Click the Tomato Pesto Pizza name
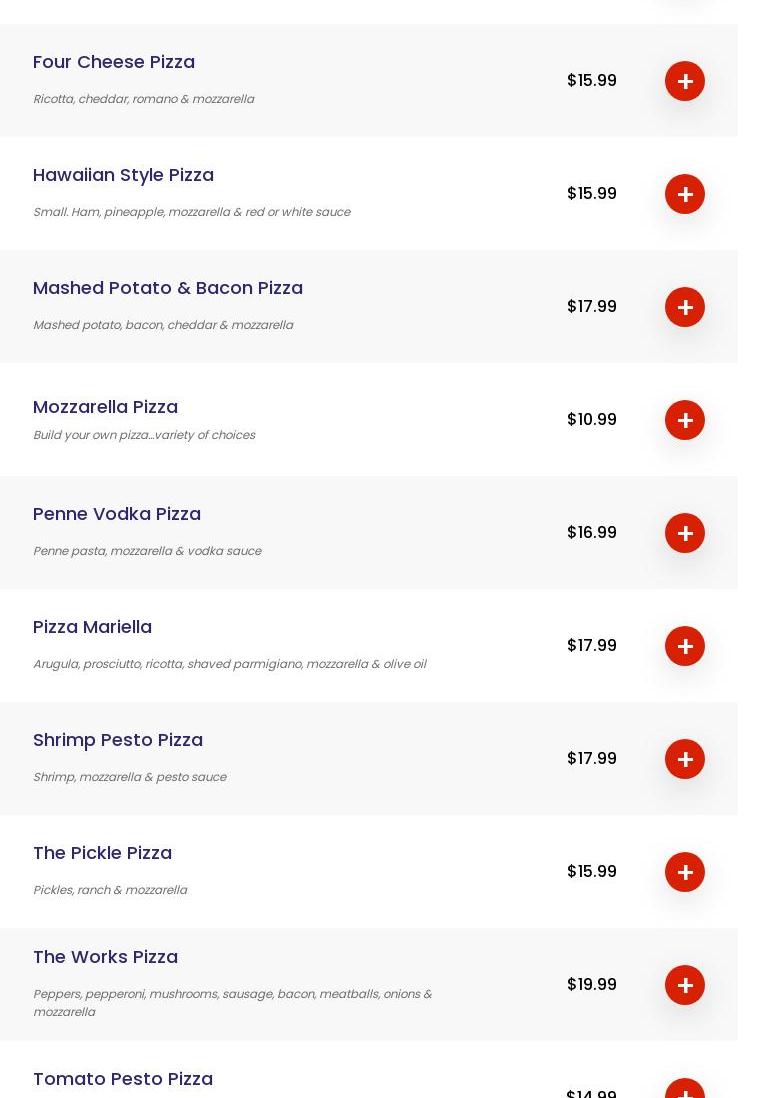Image resolution: width=770 pixels, height=1098 pixels. click(123, 1079)
